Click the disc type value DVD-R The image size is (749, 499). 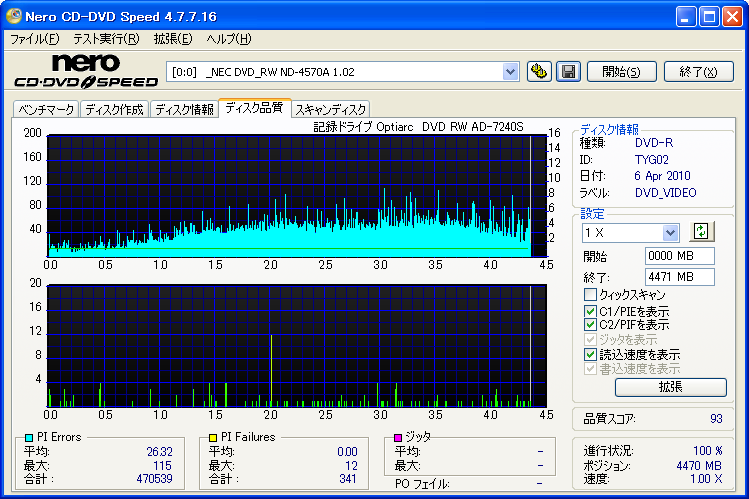654,143
